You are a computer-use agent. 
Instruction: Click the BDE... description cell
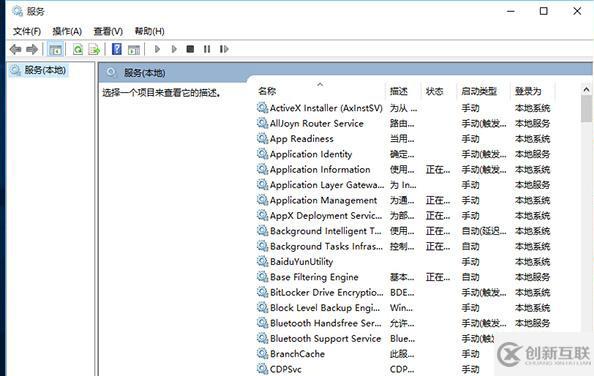(402, 292)
